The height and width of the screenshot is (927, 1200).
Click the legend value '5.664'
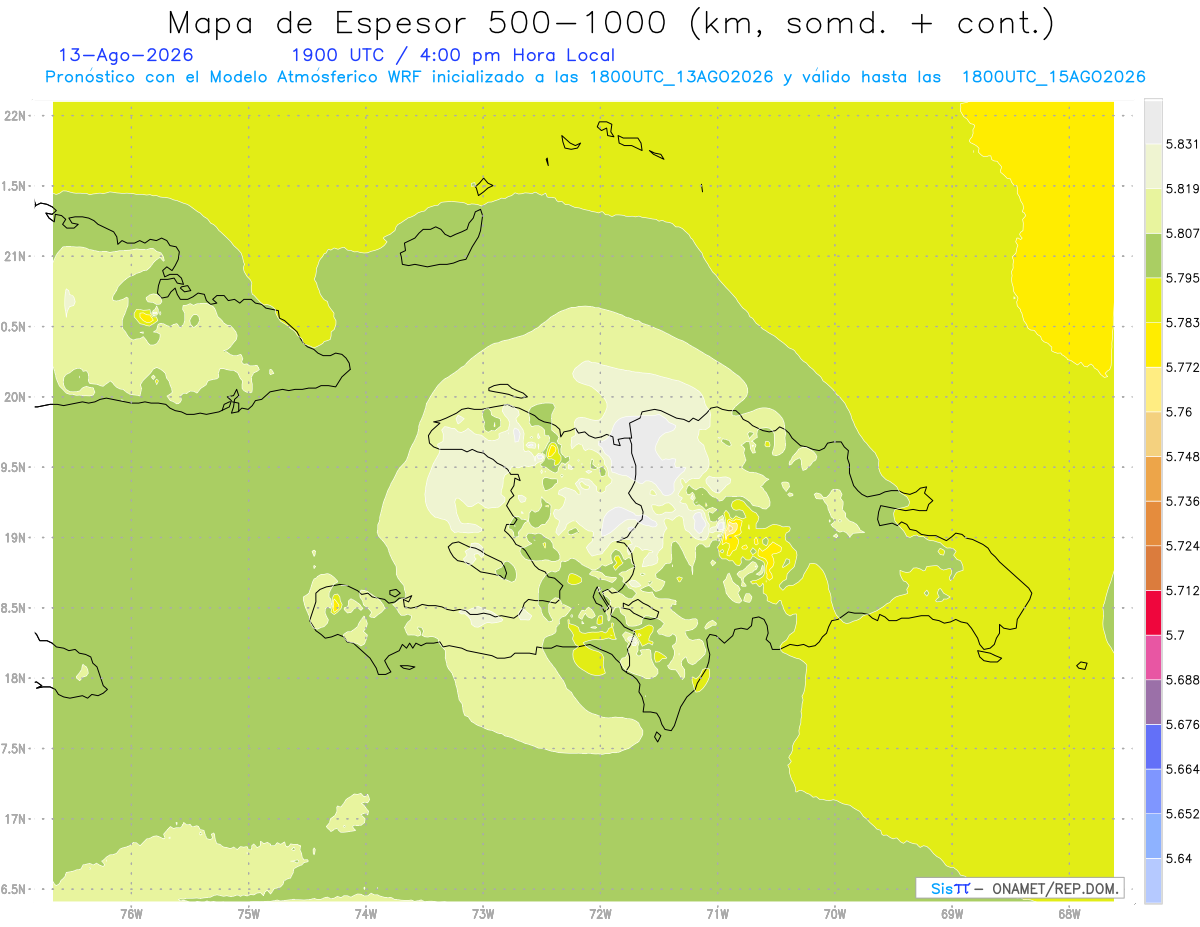tap(1182, 769)
